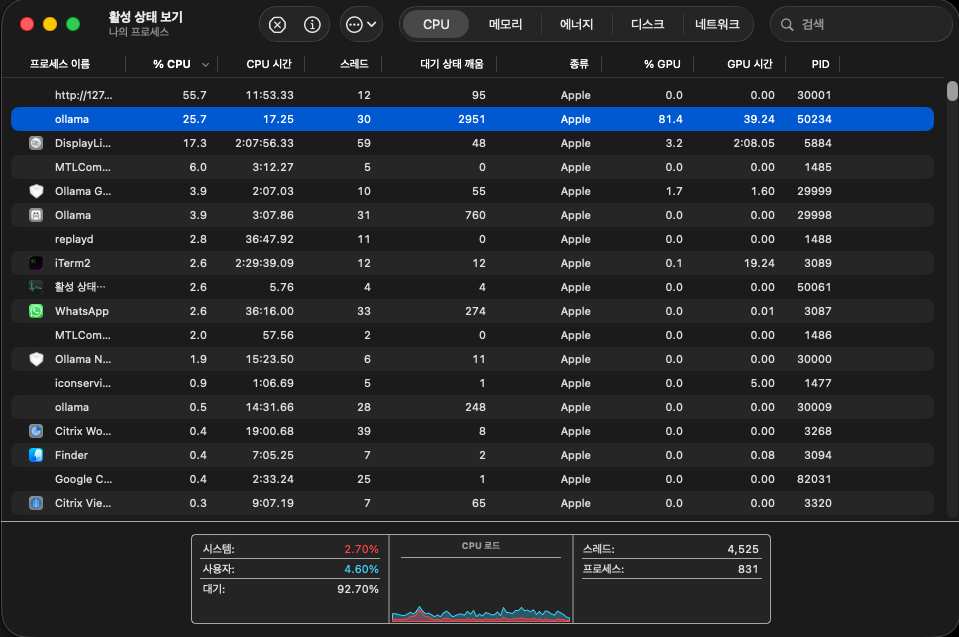Click the 대기 92.70% value
Screen dimensions: 959x637
358,589
